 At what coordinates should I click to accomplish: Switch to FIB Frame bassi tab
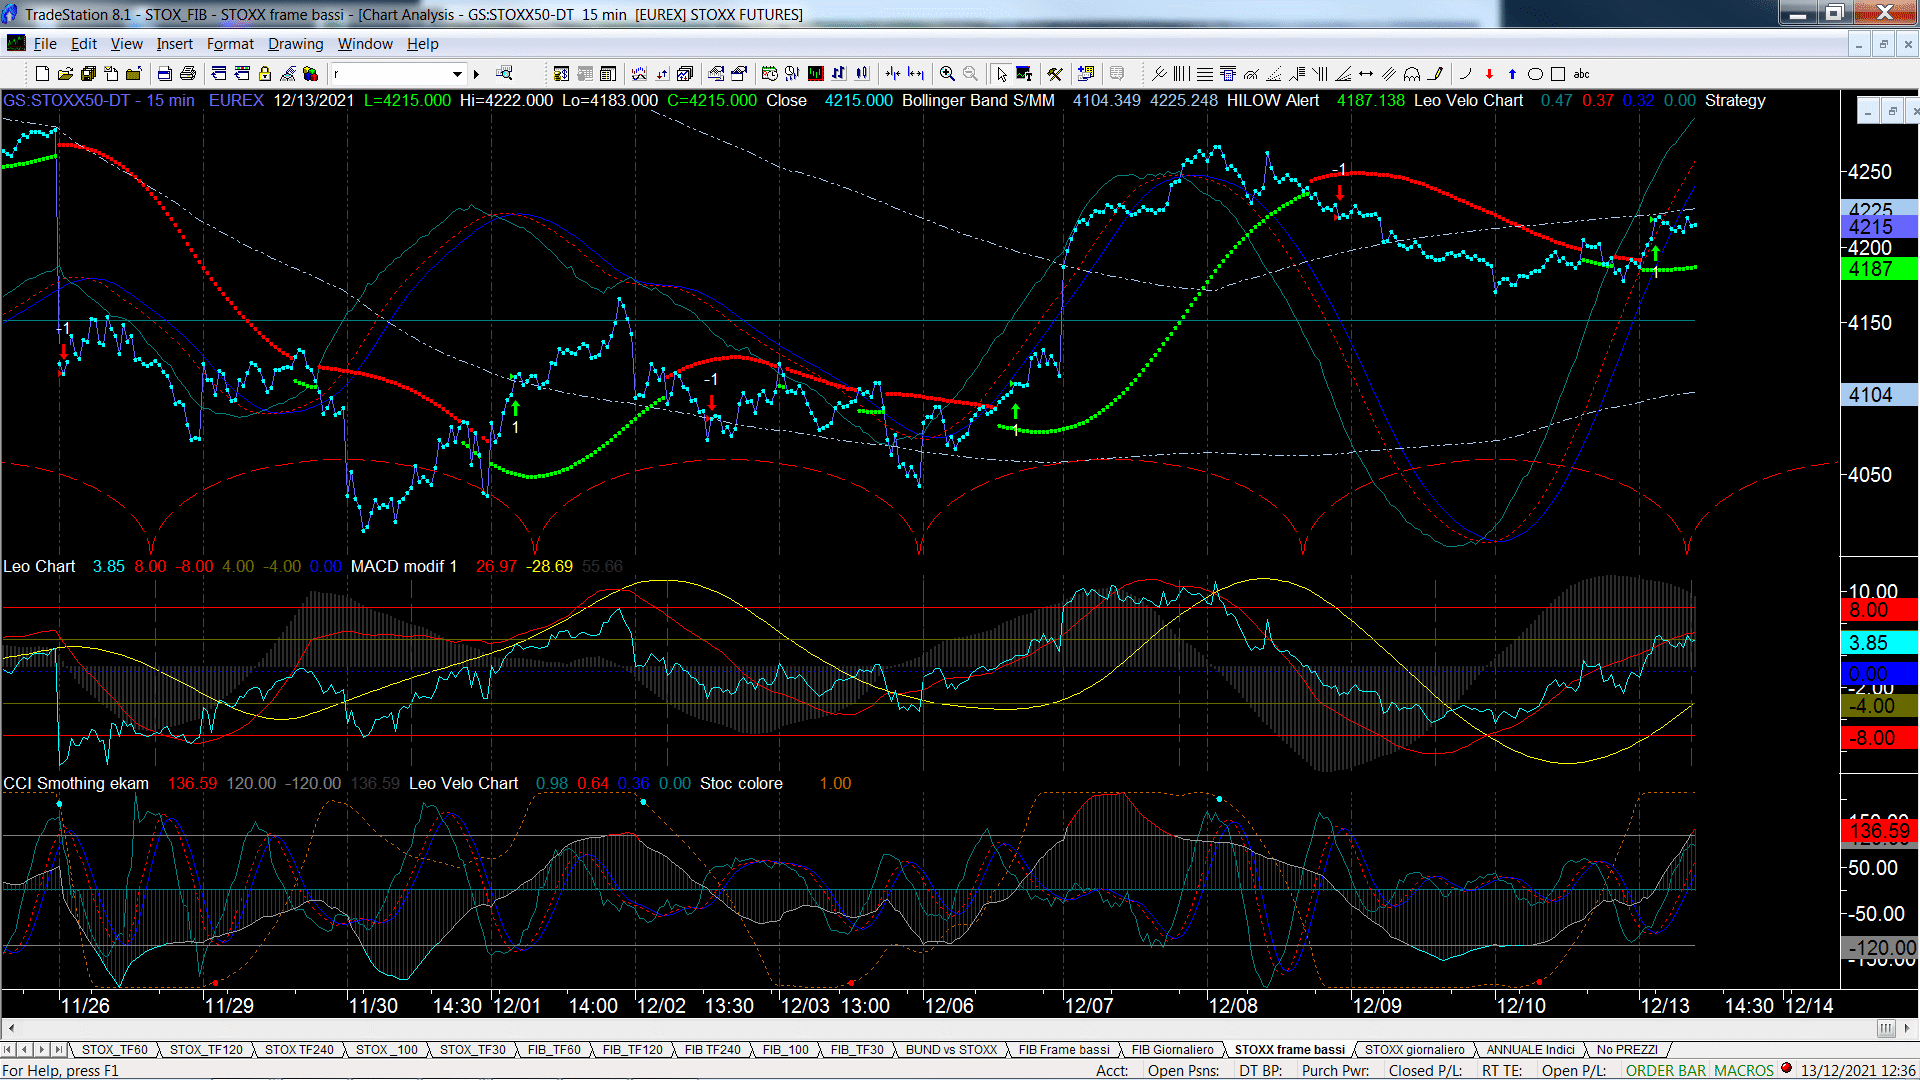pyautogui.click(x=1064, y=1049)
